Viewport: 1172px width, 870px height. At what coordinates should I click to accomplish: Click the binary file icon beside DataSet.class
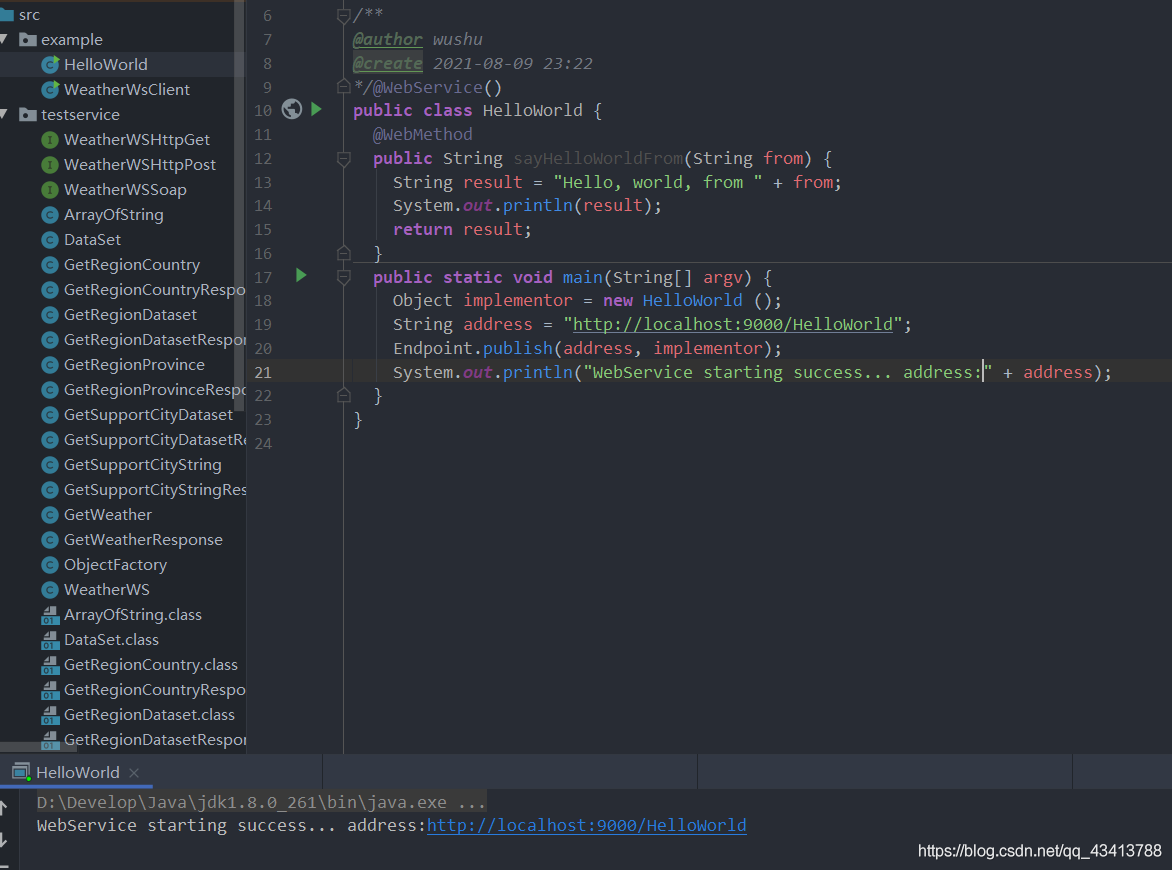pyautogui.click(x=50, y=641)
